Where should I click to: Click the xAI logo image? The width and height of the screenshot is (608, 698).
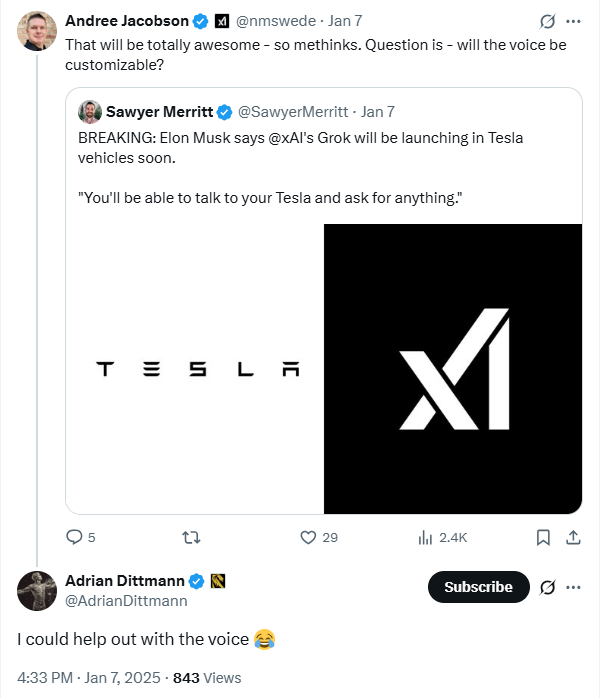coord(453,369)
